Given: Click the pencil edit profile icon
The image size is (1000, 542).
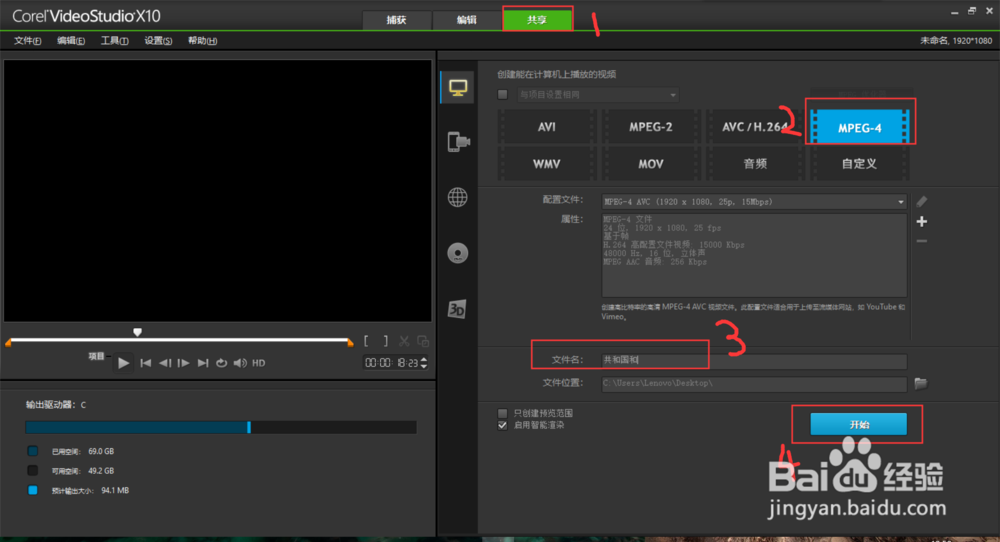Looking at the screenshot, I should tap(922, 201).
